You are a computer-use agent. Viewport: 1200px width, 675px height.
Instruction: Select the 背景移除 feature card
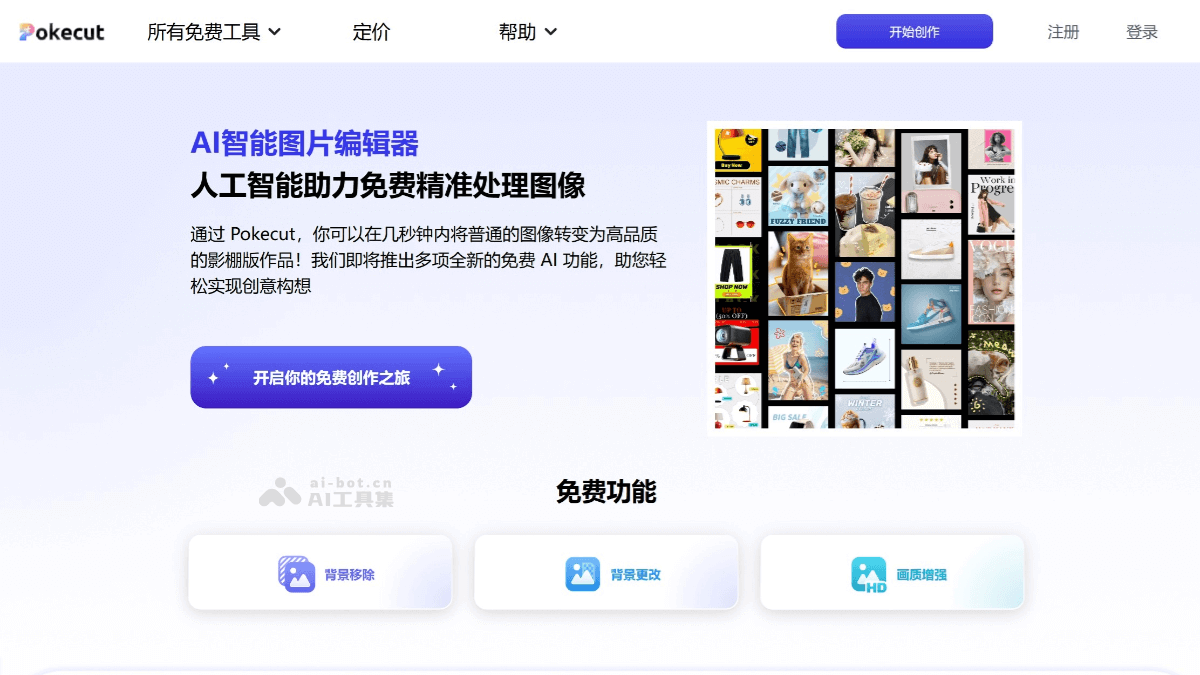click(x=319, y=574)
